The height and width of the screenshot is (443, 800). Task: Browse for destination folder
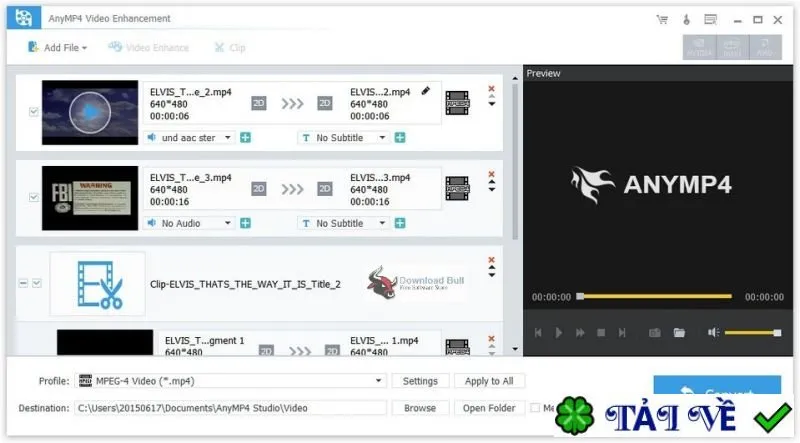[x=420, y=408]
